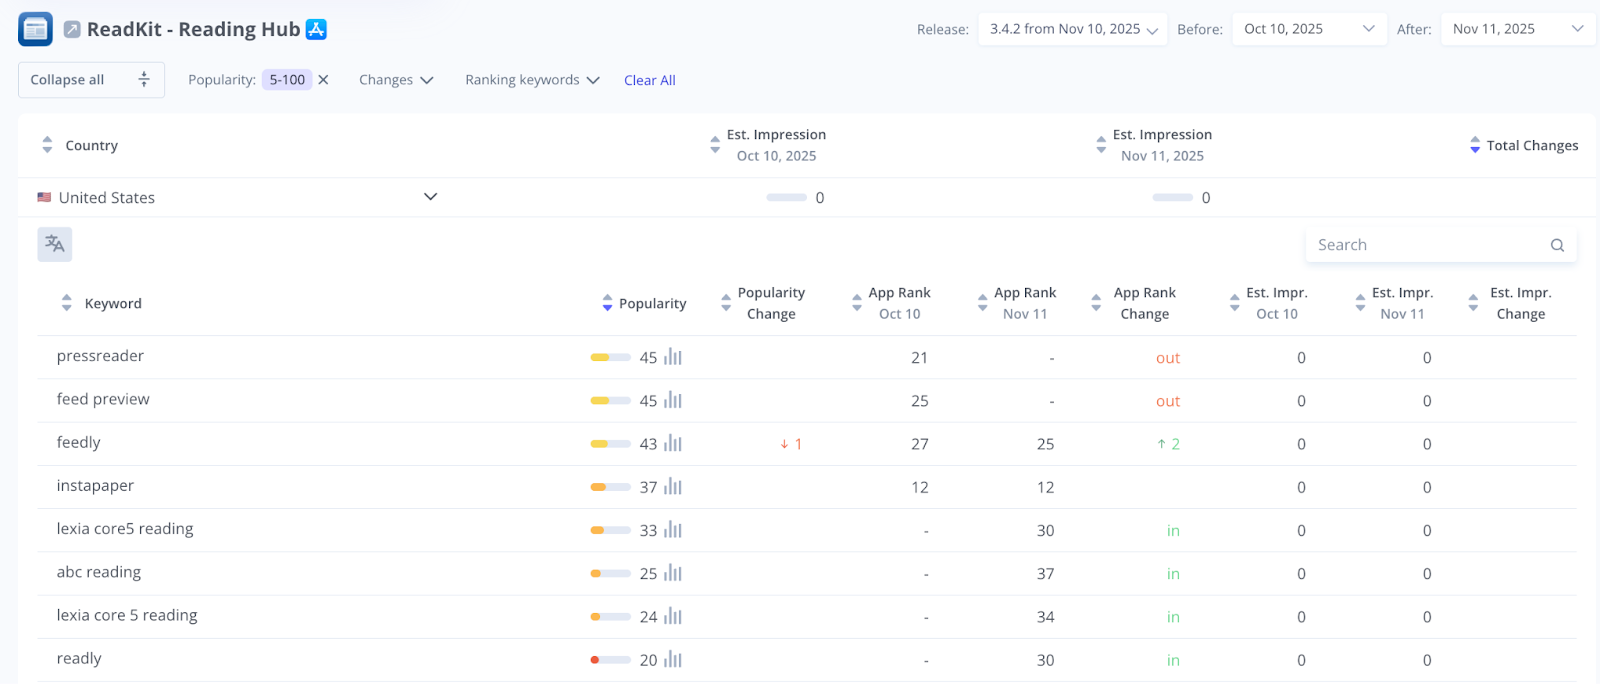Open popularity chart icon for pressreader
Image resolution: width=1600 pixels, height=684 pixels.
point(673,357)
